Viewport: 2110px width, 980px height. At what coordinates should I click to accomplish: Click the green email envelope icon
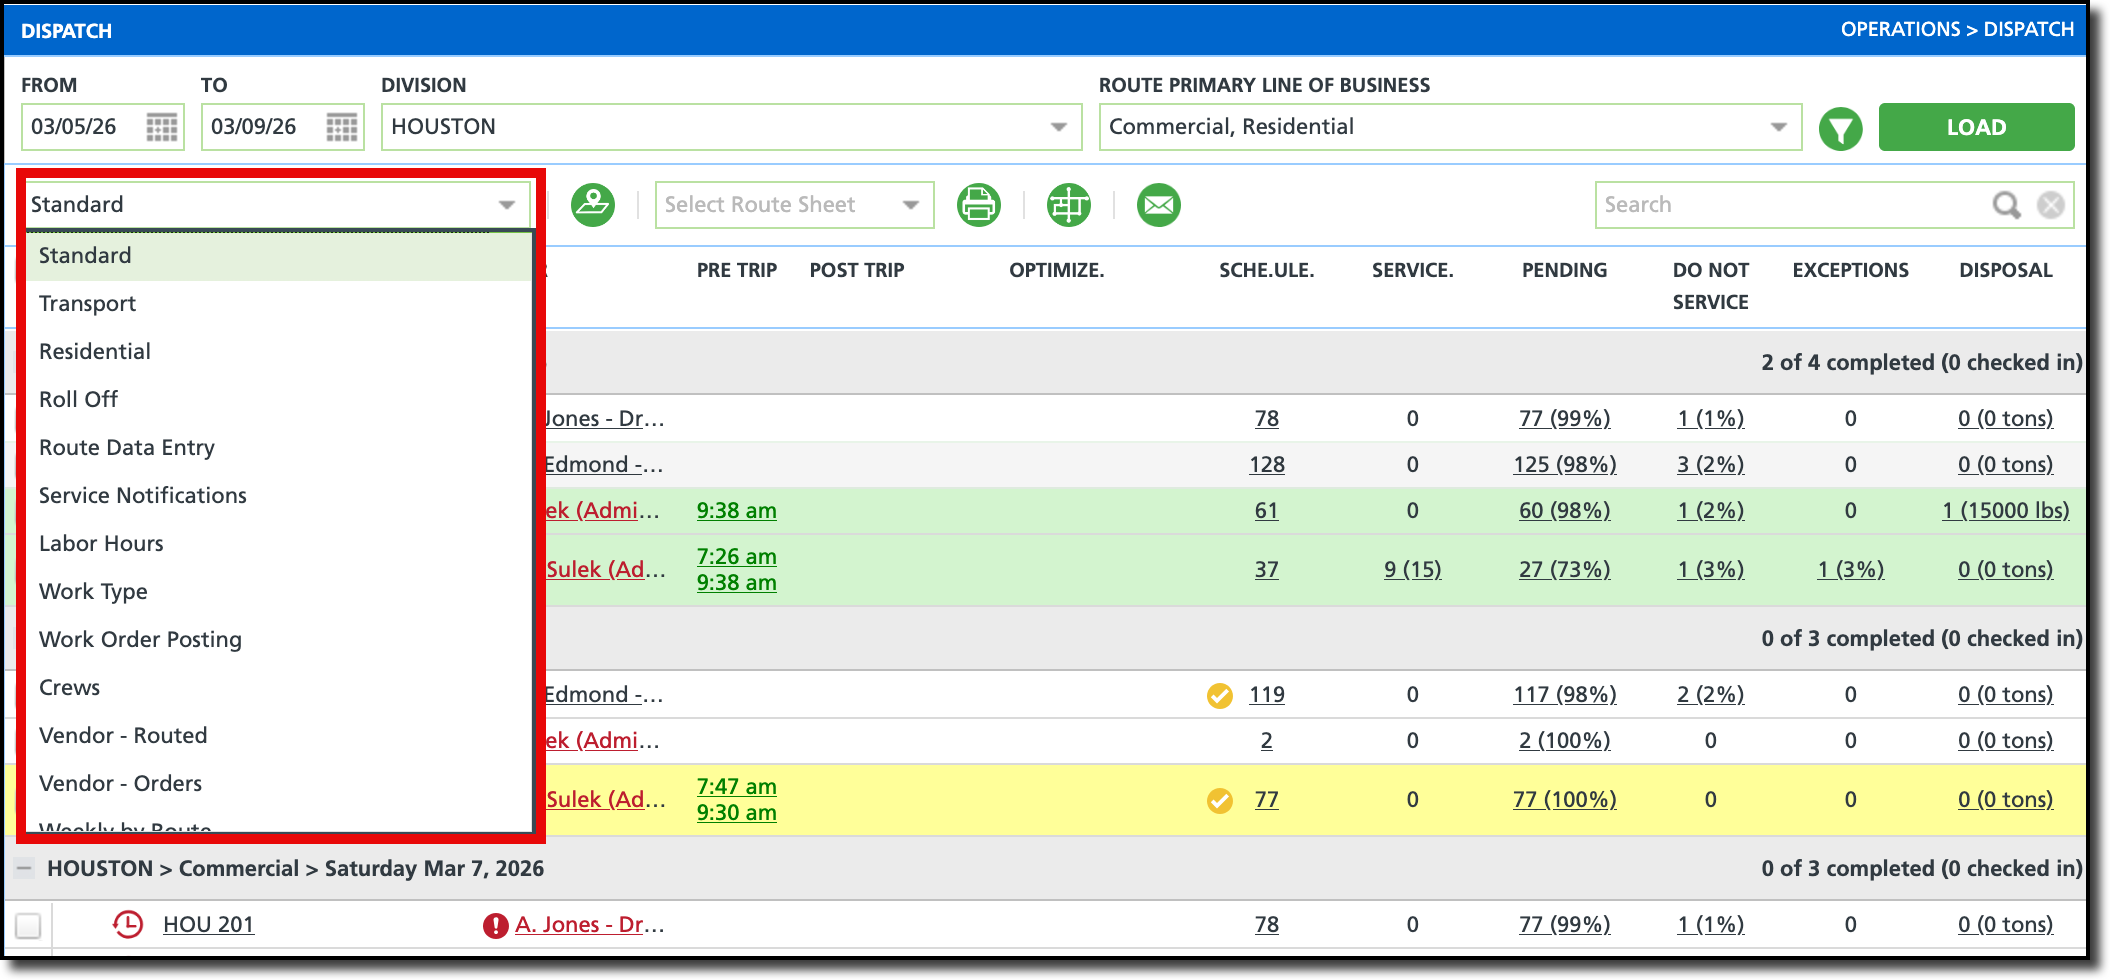[x=1158, y=204]
